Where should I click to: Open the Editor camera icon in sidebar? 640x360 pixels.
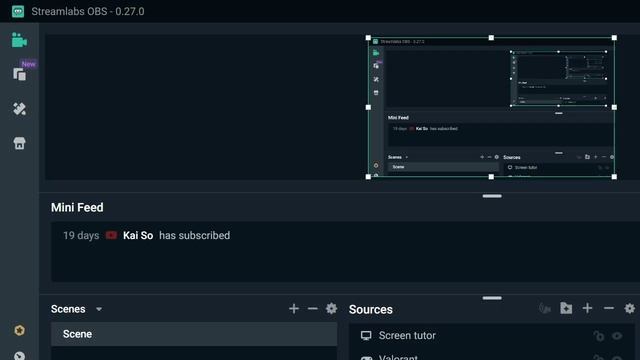point(19,40)
